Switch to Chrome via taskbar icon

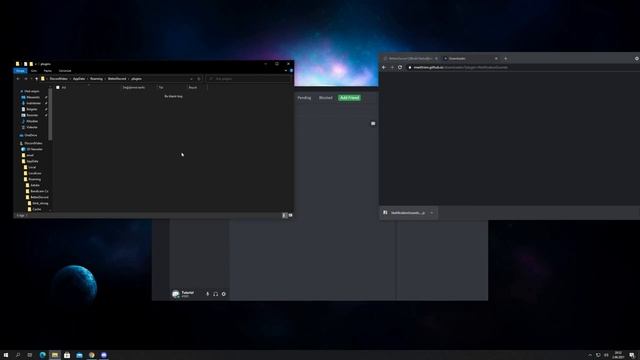91,355
